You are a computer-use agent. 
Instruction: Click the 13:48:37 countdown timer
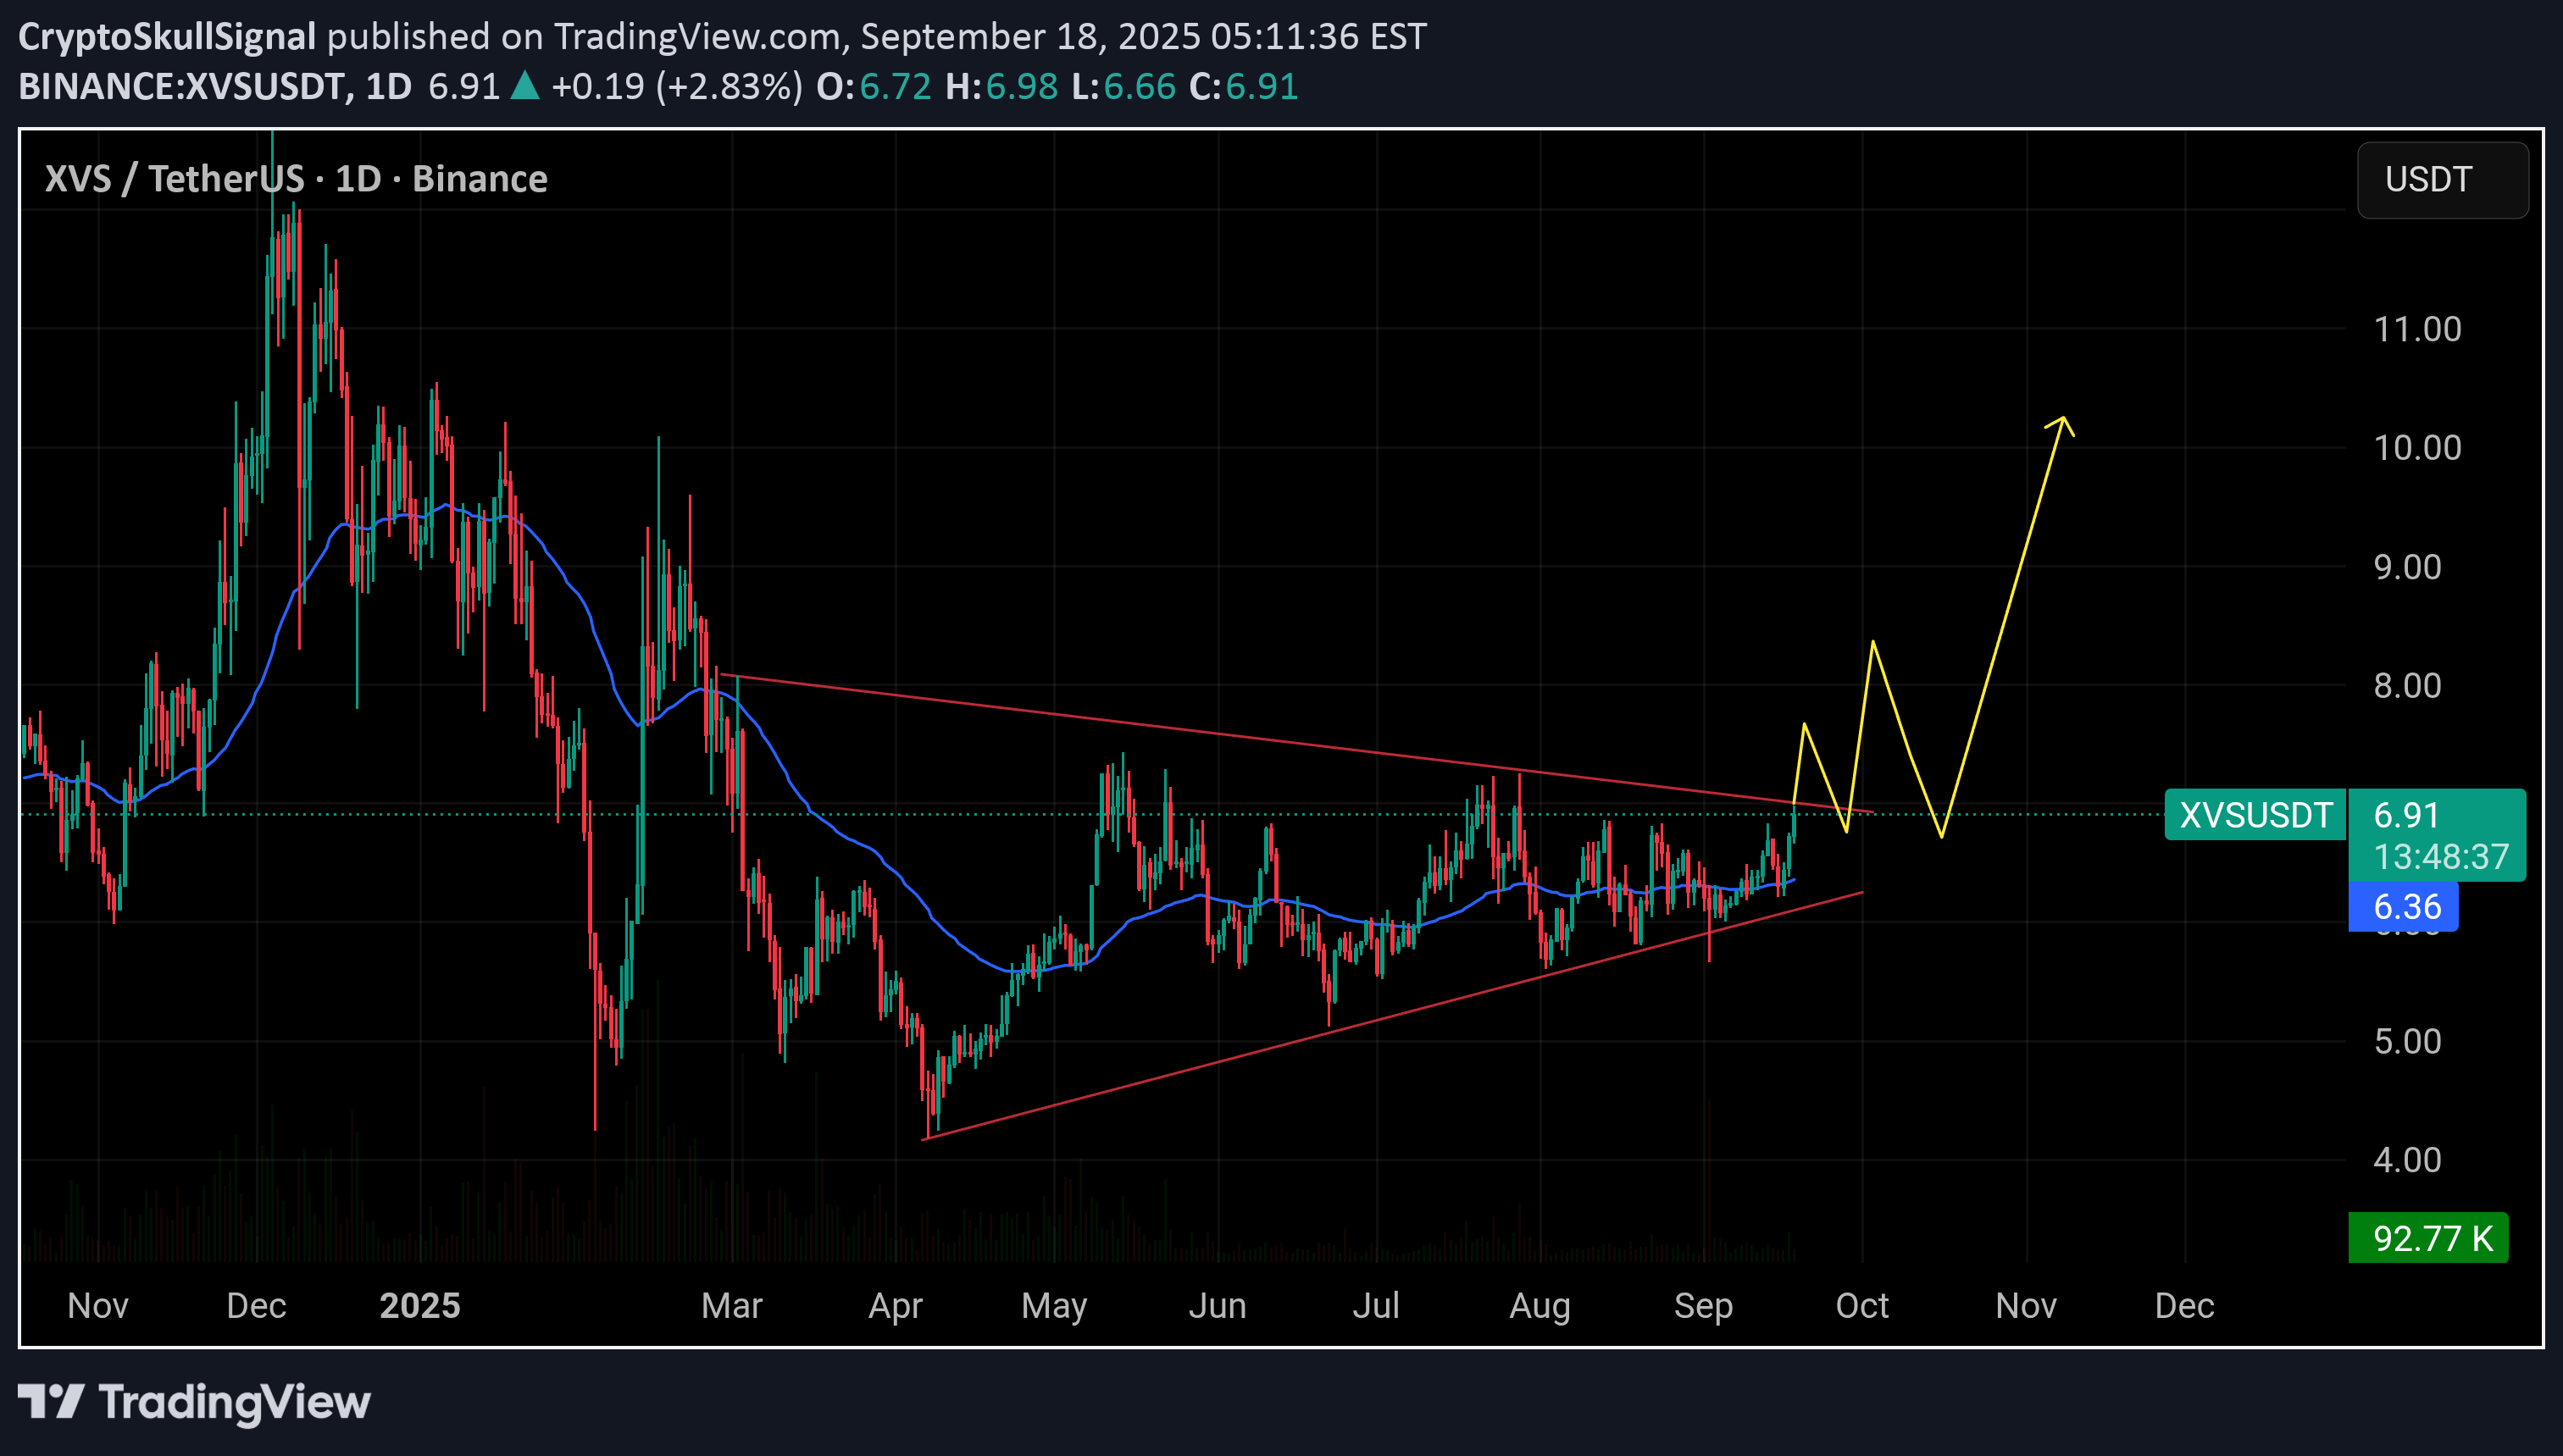click(x=2441, y=857)
